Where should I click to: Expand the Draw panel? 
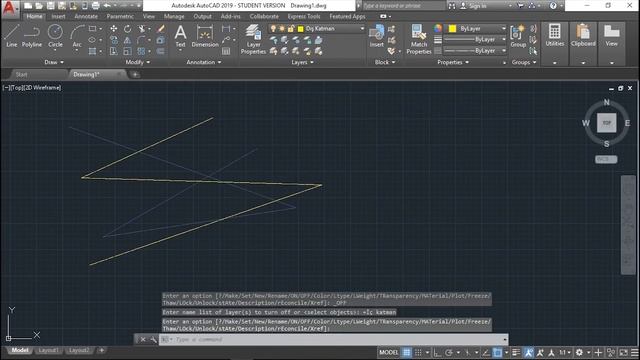point(54,62)
